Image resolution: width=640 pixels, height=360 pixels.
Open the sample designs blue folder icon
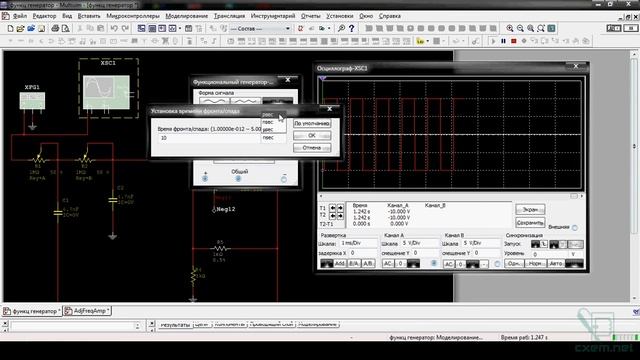pyautogui.click(x=31, y=29)
